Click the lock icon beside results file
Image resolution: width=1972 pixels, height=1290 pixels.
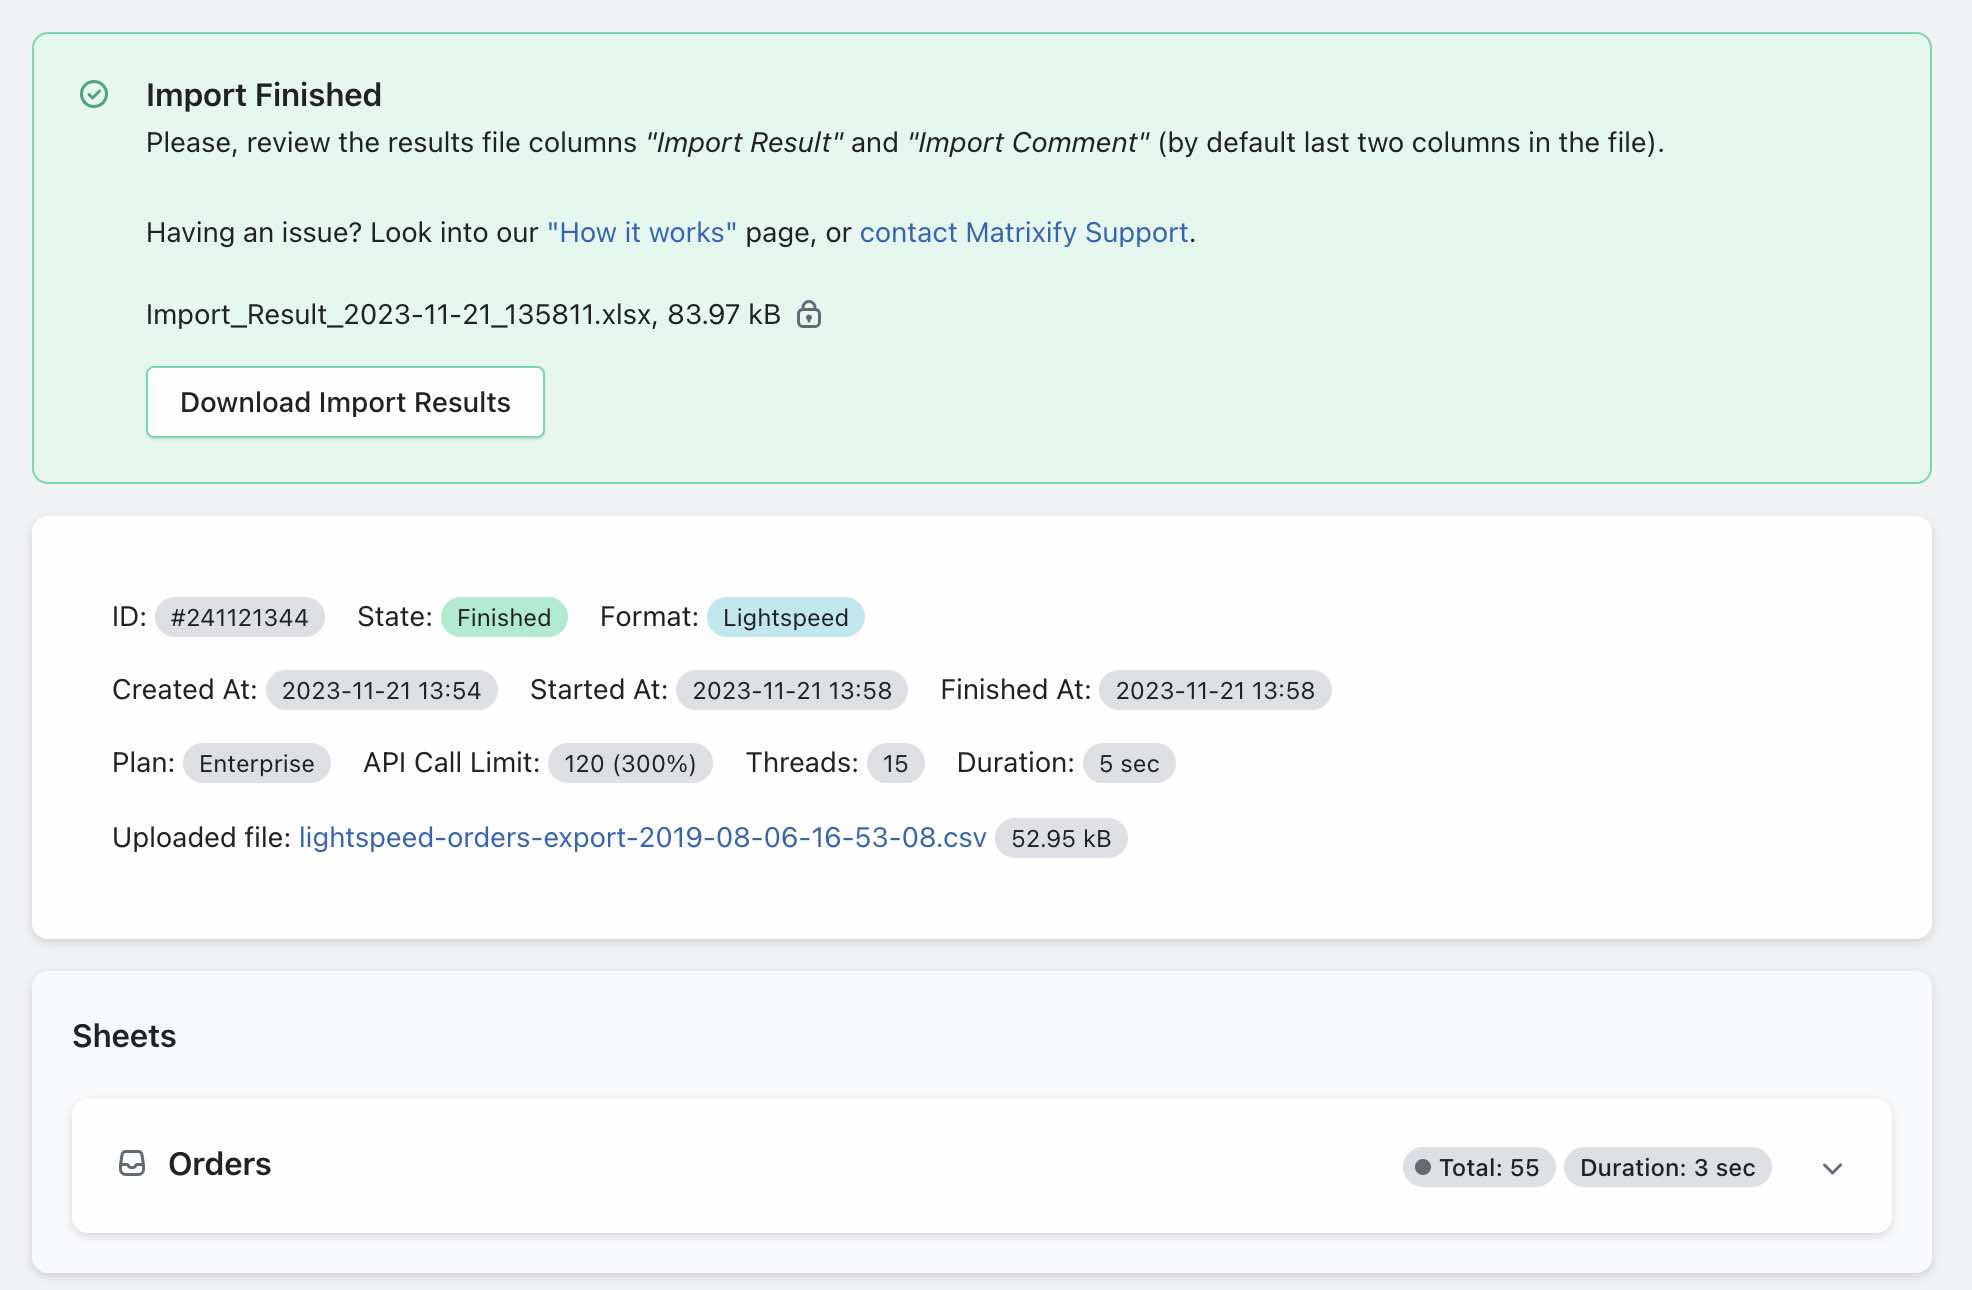[x=809, y=315]
